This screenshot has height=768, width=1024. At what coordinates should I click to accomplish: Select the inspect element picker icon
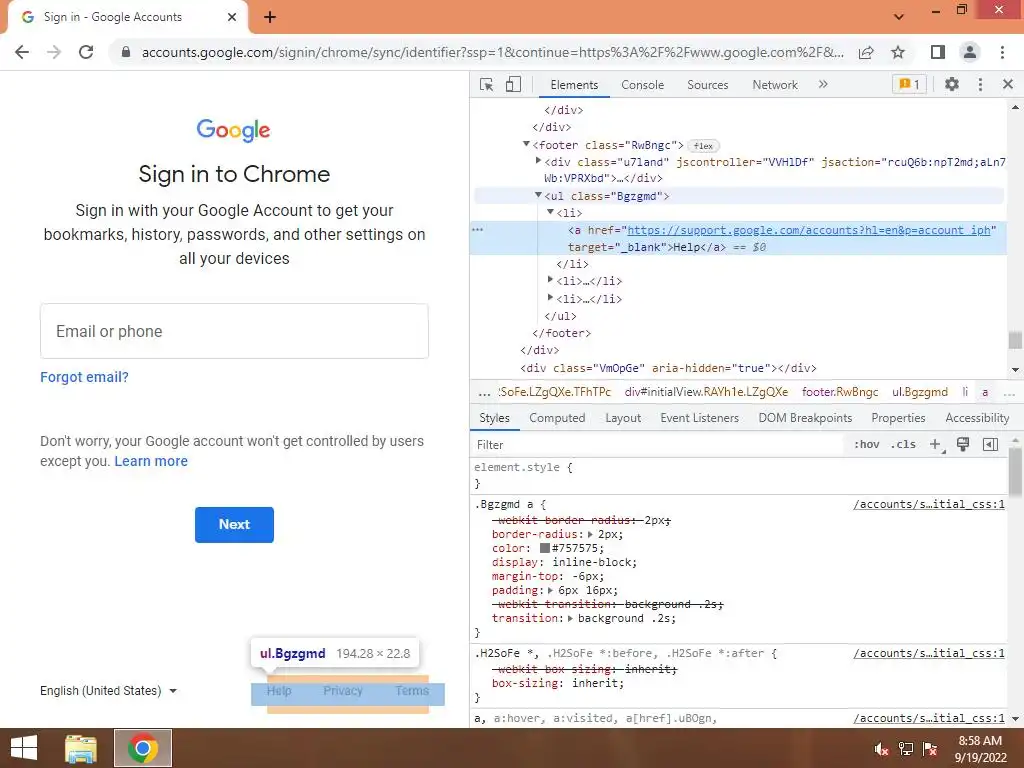(487, 85)
